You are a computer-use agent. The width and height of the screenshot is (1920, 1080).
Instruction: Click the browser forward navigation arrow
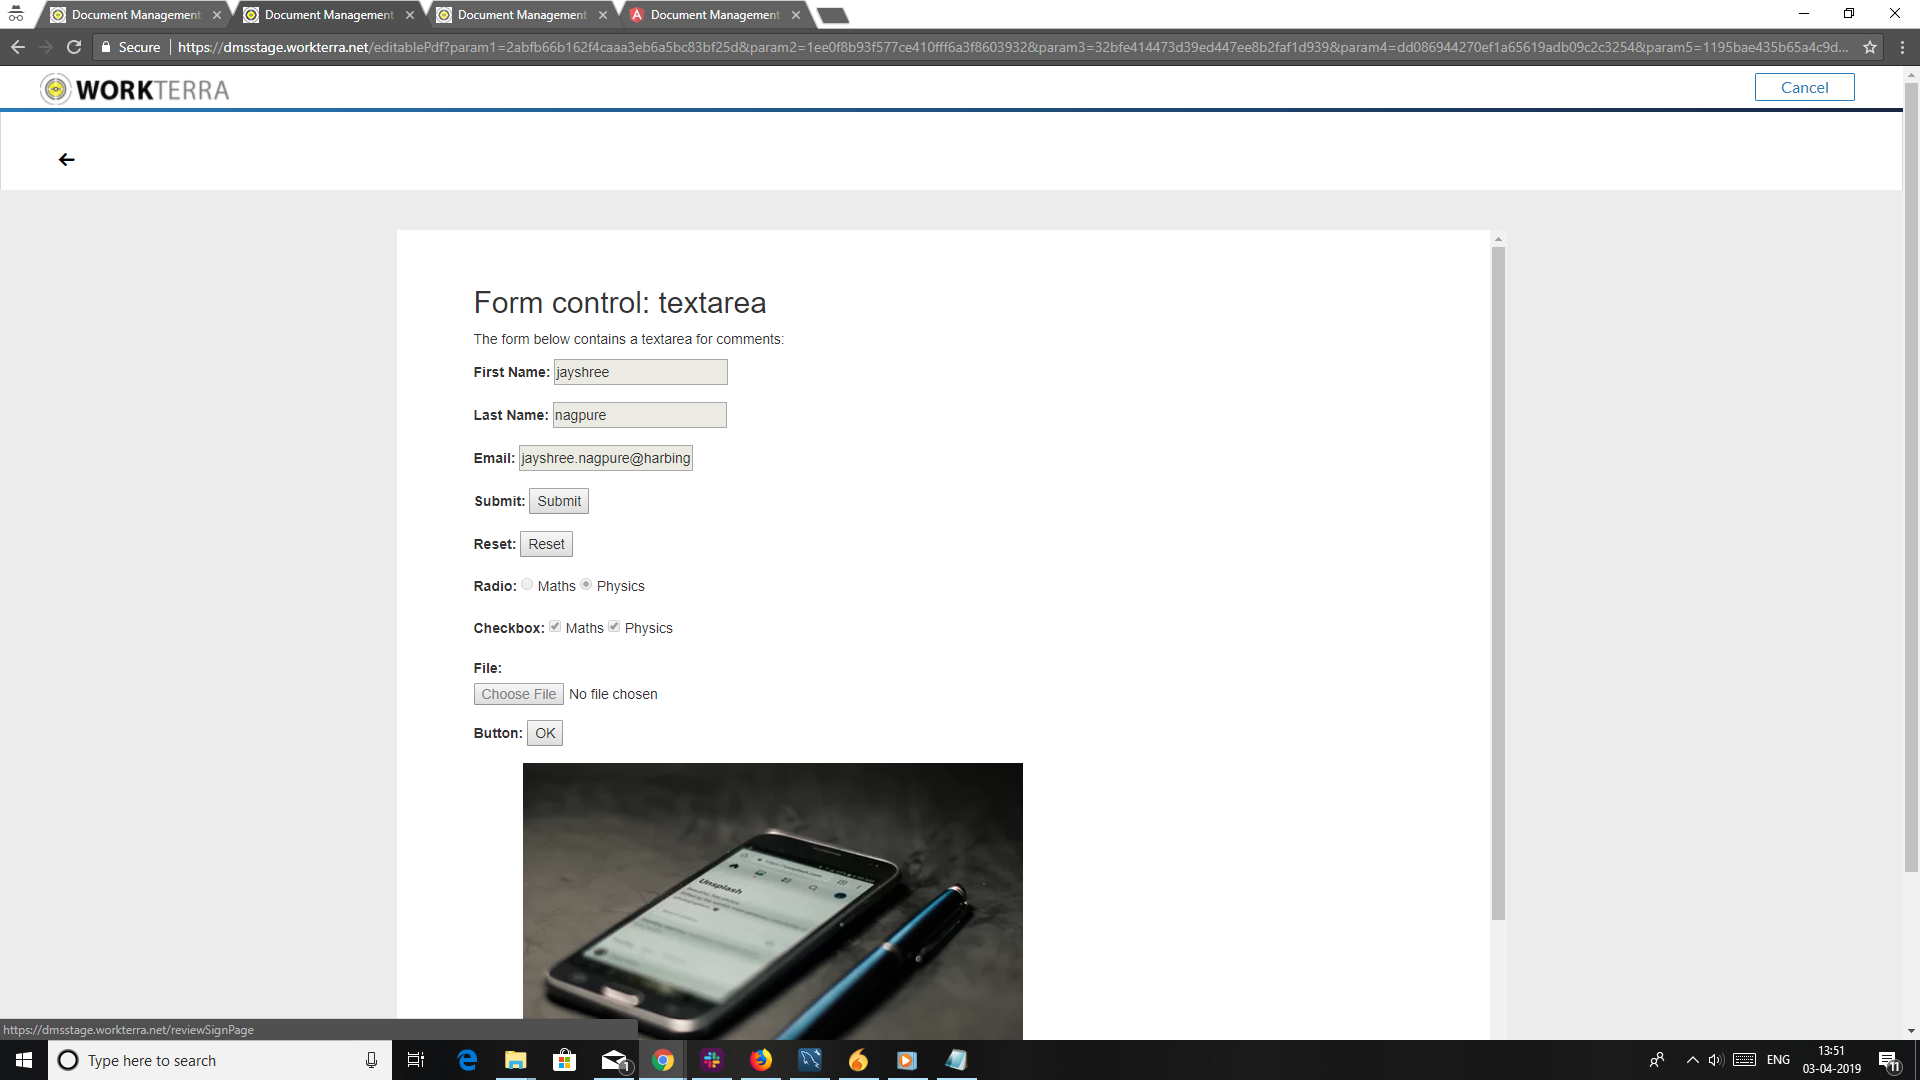[x=46, y=47]
